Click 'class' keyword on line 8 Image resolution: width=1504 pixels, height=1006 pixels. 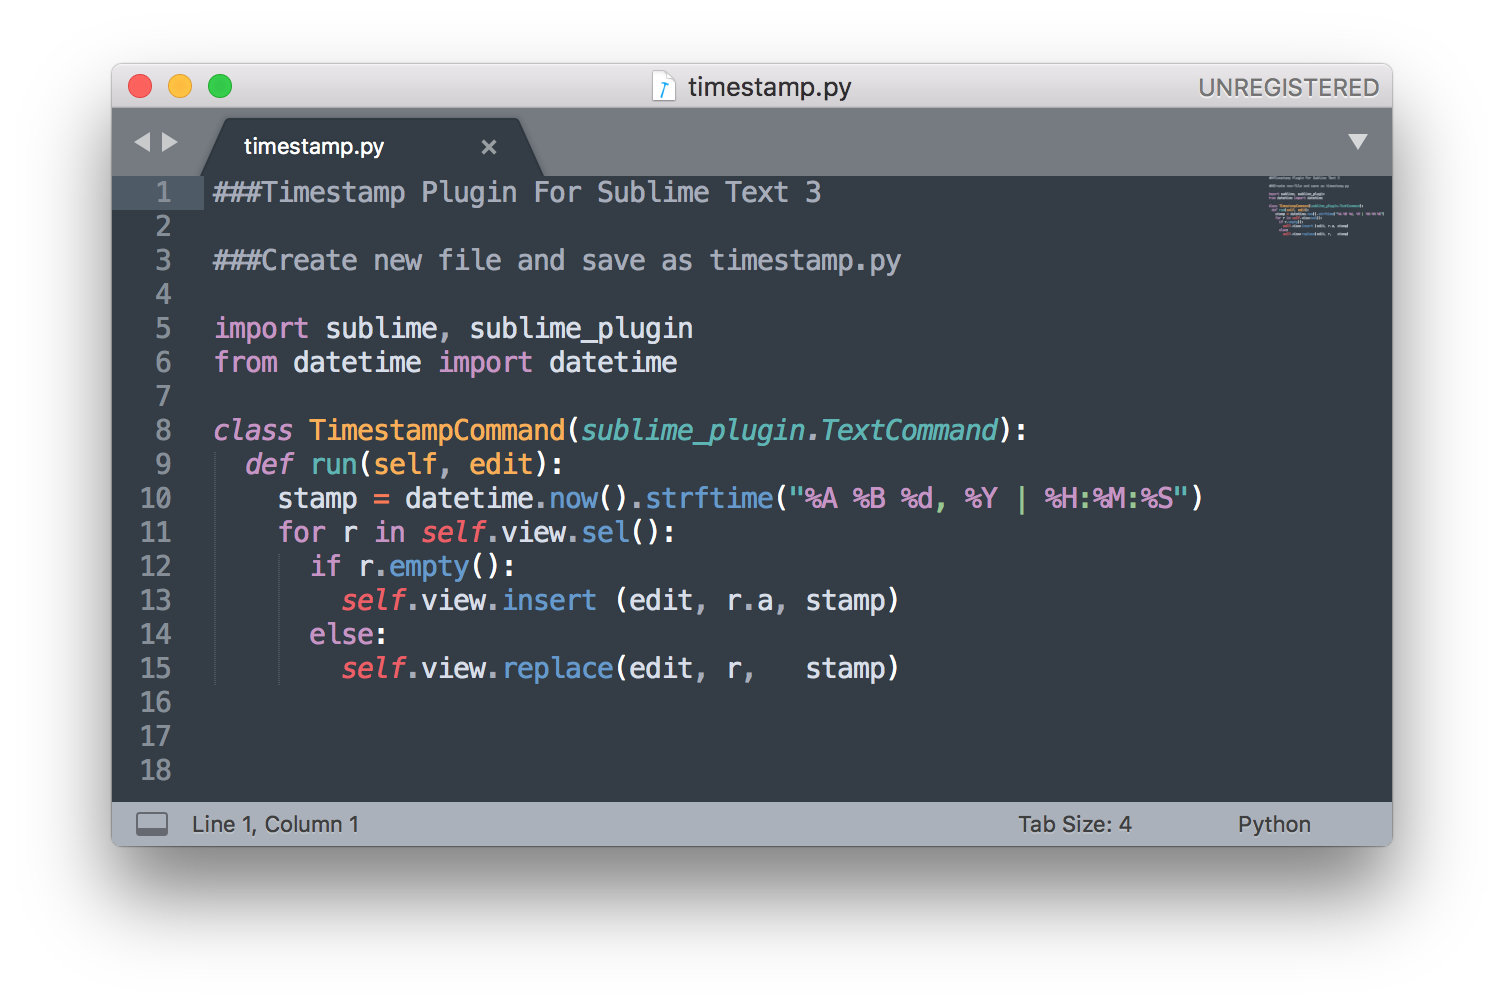coord(253,430)
